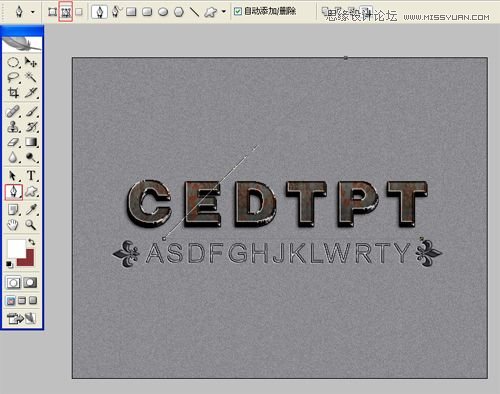This screenshot has width=500, height=394.
Task: Select the Elliptical Marquee tool
Action: coord(13,62)
